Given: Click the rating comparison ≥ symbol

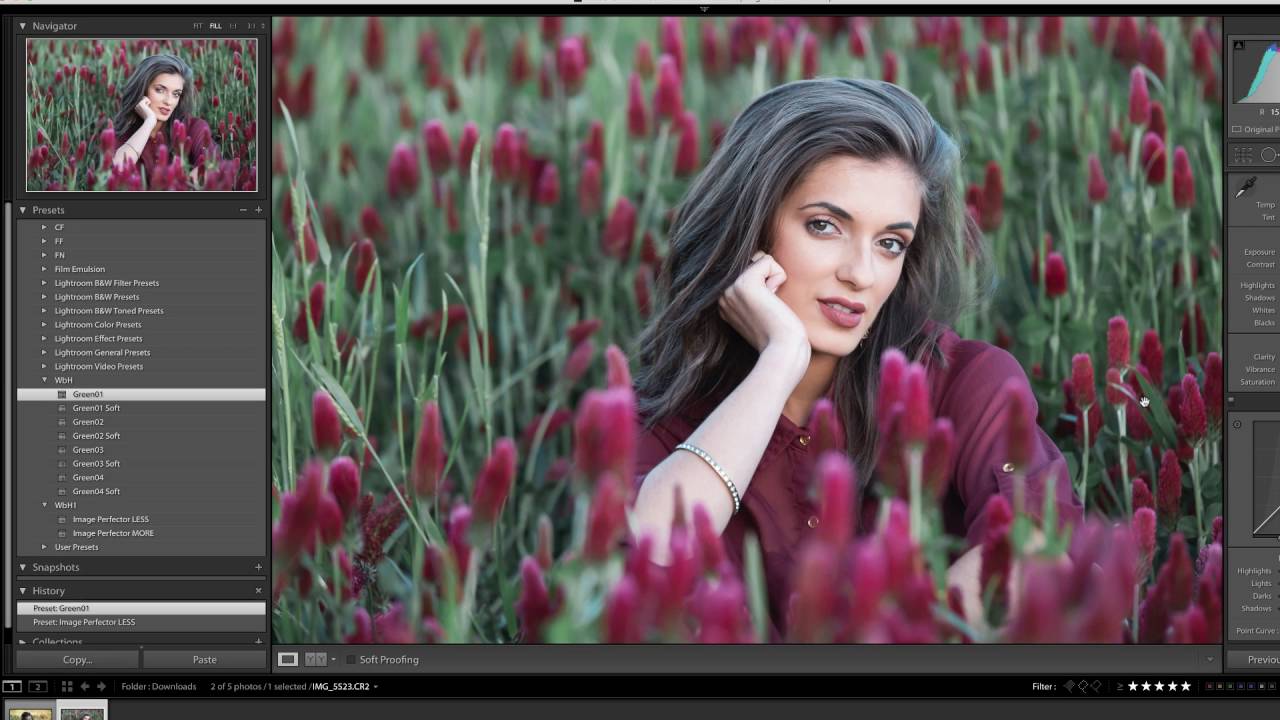Looking at the screenshot, I should (x=1120, y=687).
